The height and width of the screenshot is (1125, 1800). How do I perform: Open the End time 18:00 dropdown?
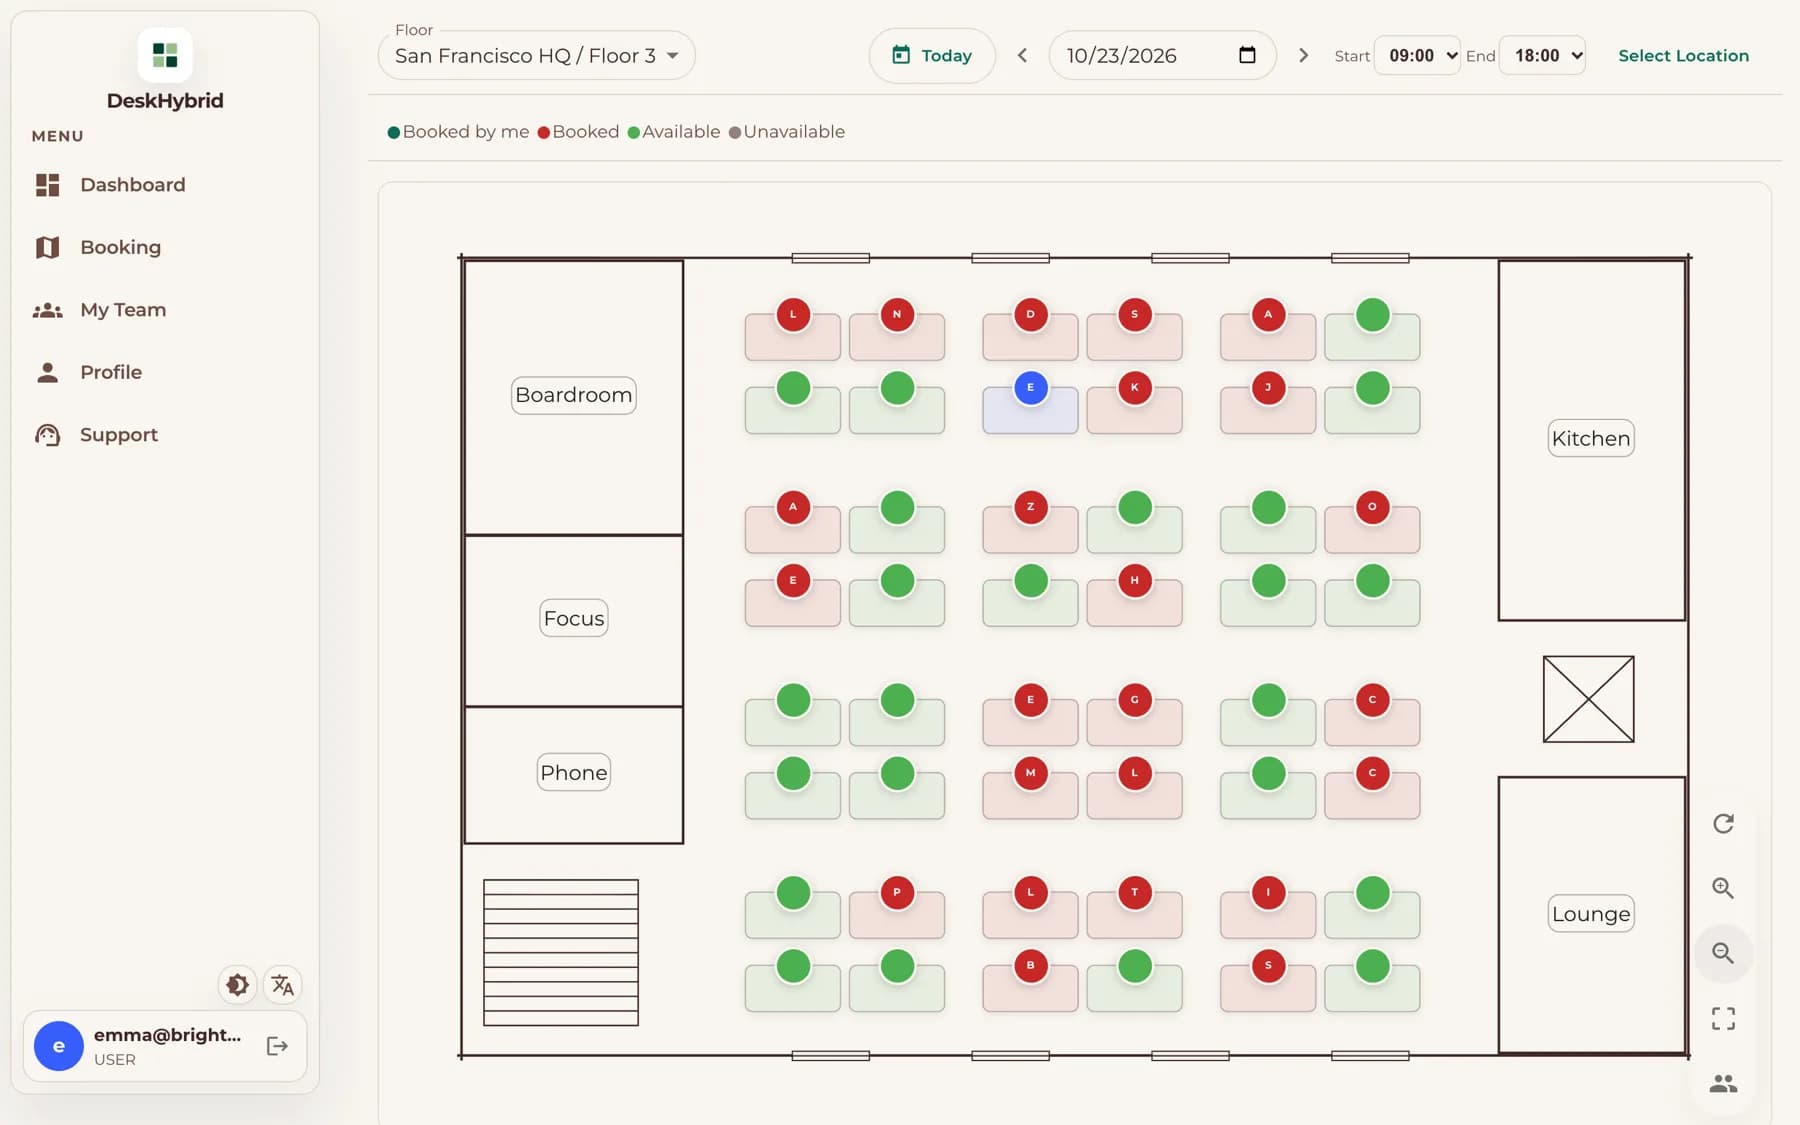pos(1542,56)
